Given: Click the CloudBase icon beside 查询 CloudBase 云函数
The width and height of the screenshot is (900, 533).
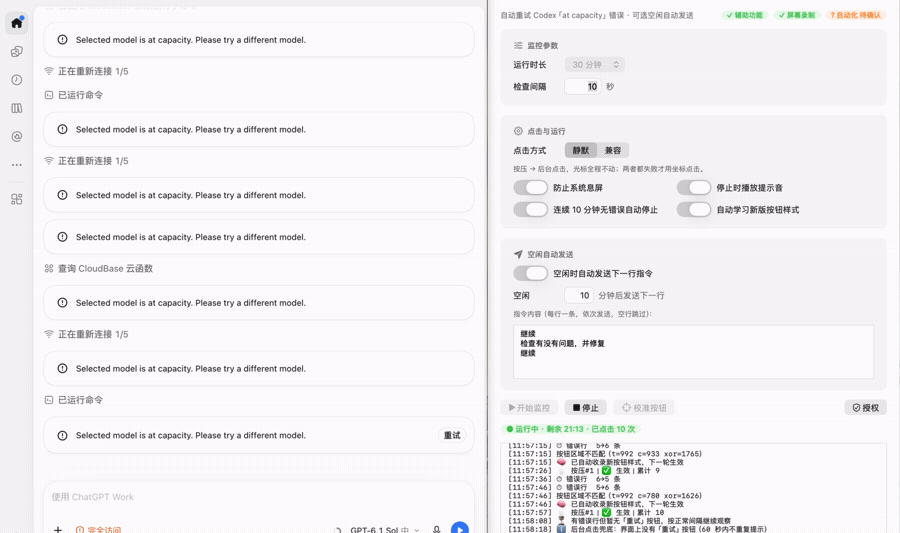Looking at the screenshot, I should pyautogui.click(x=49, y=269).
